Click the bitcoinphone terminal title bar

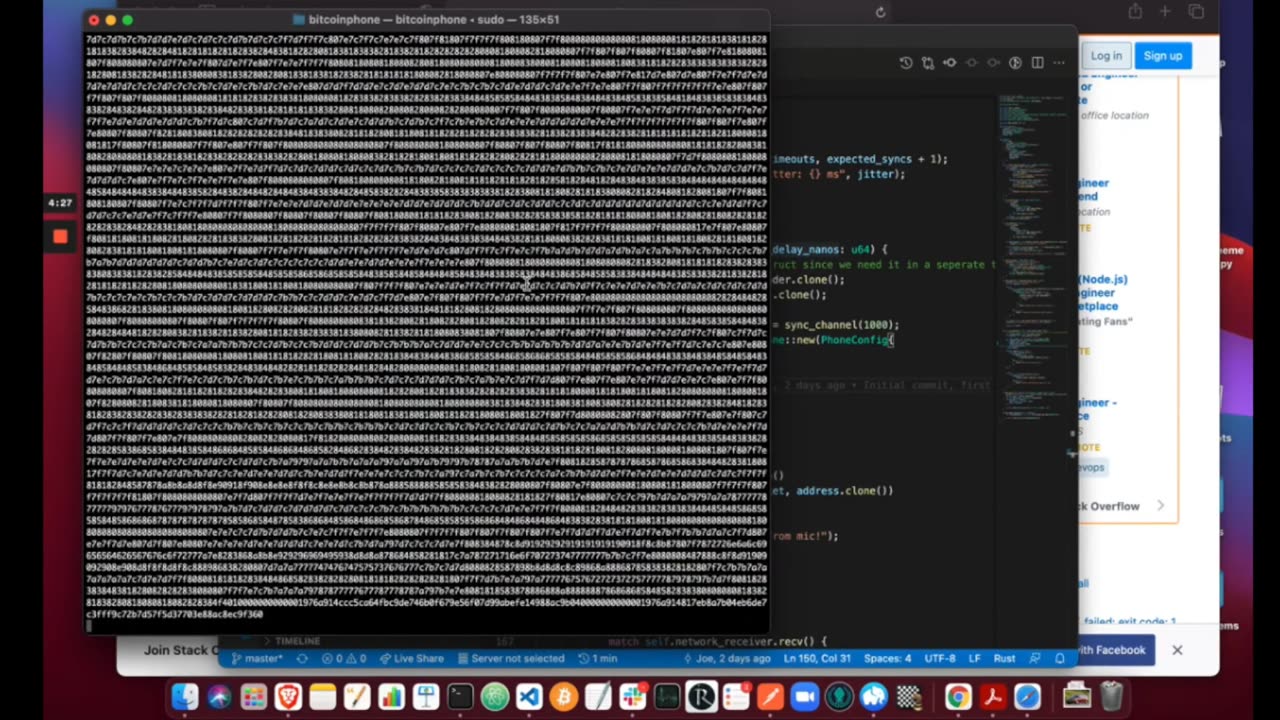click(x=427, y=19)
